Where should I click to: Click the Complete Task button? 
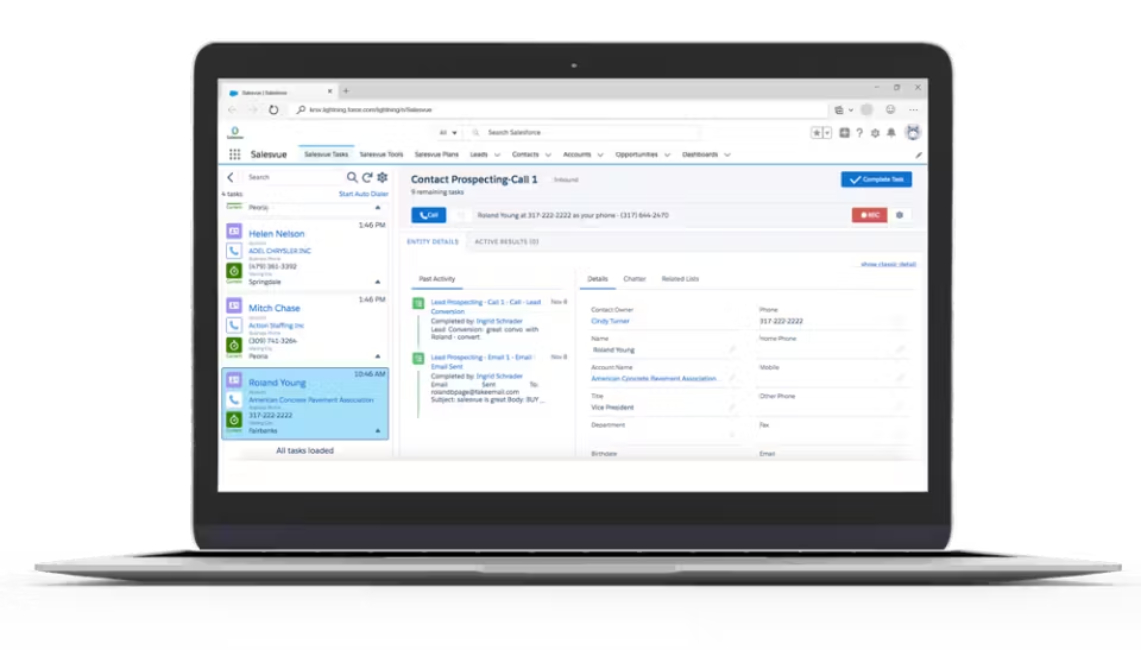[876, 179]
